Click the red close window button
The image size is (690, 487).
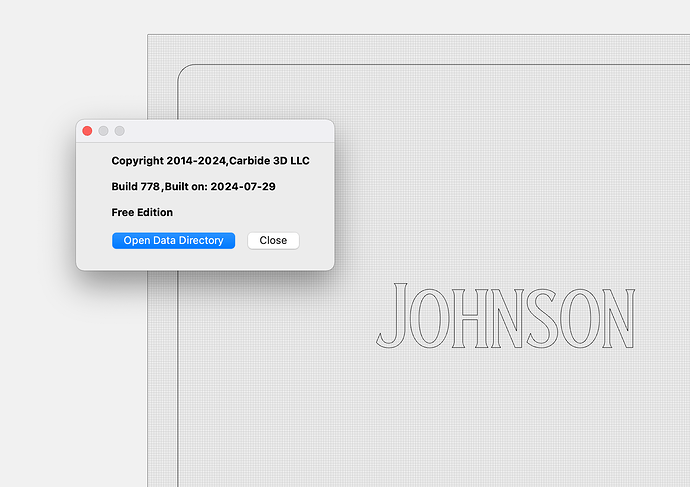point(87,131)
